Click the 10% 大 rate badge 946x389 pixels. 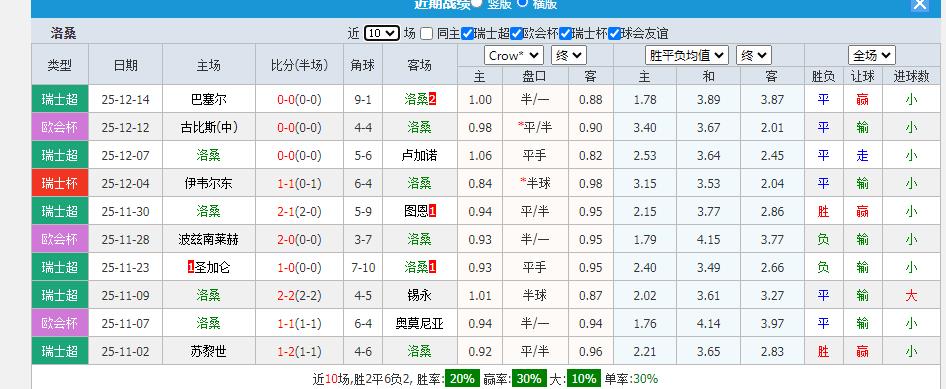pyautogui.click(x=584, y=379)
